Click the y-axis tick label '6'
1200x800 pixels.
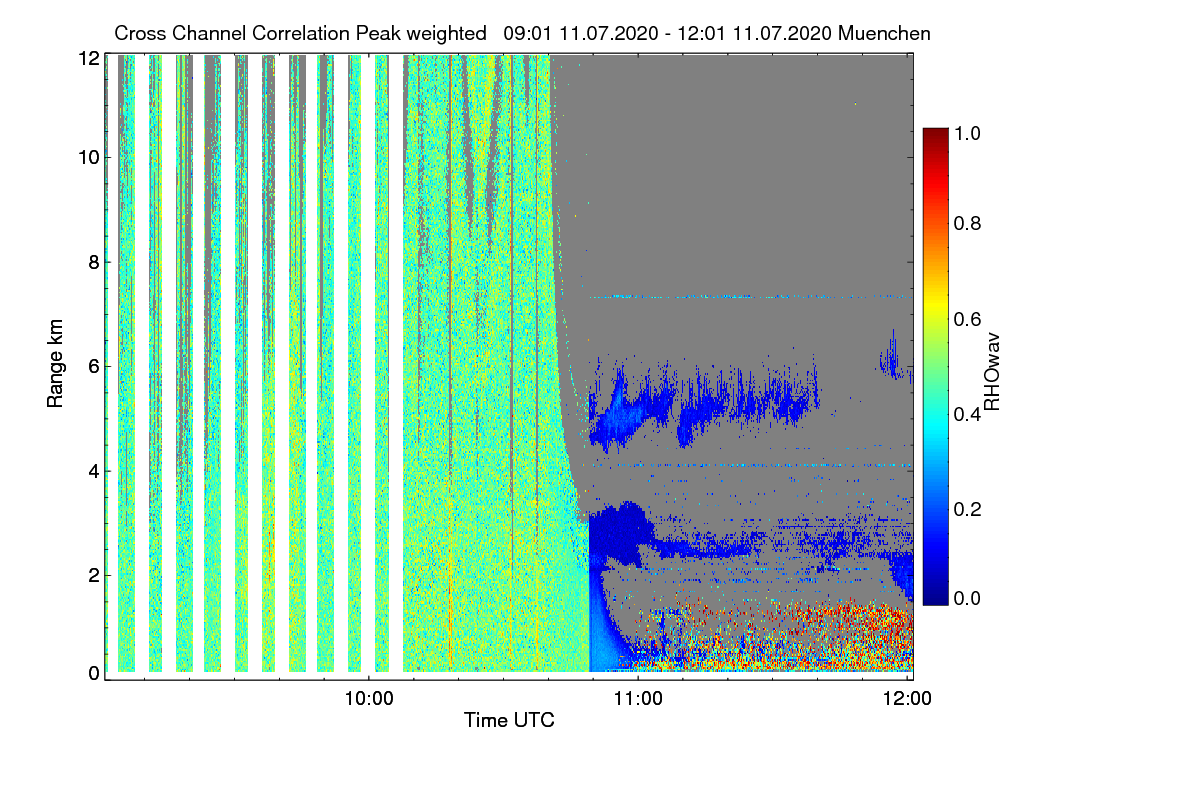point(94,366)
